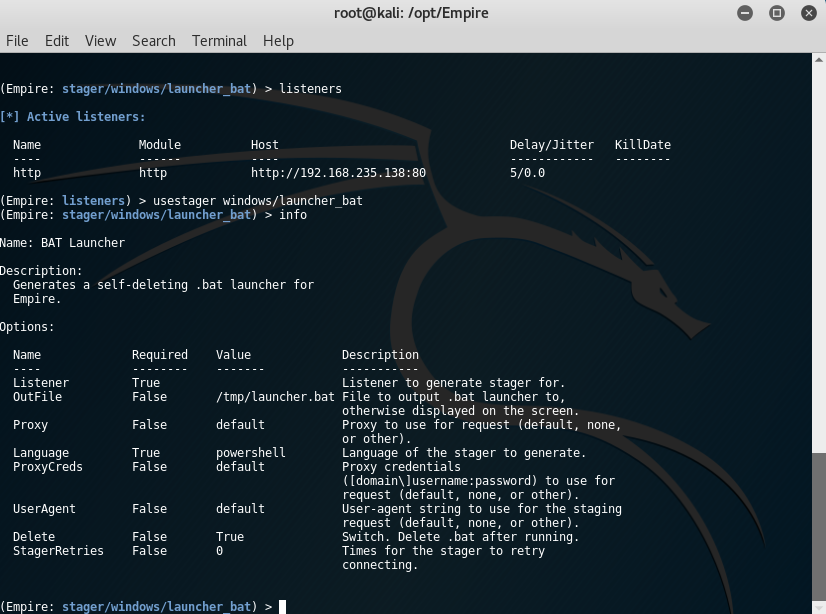Click the Delete value 'True'

pyautogui.click(x=230, y=537)
